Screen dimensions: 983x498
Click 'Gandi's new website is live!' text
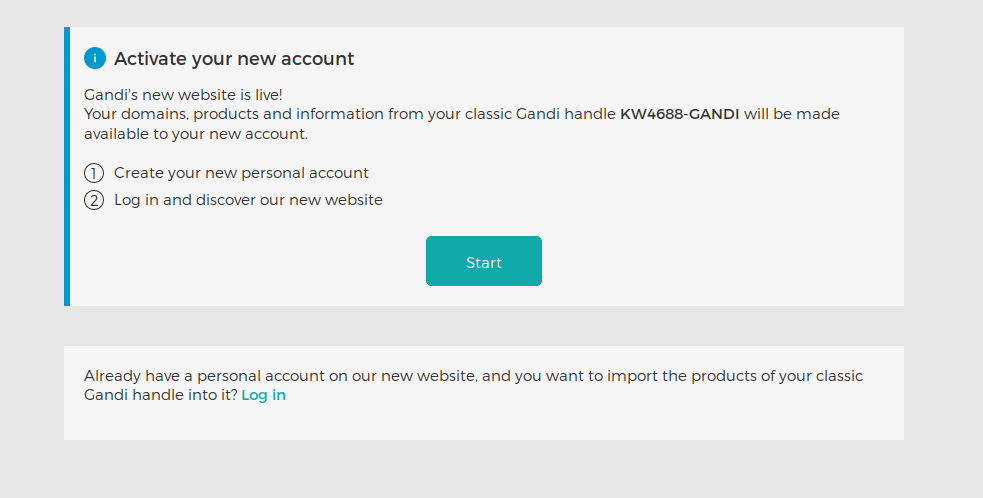pyautogui.click(x=183, y=95)
